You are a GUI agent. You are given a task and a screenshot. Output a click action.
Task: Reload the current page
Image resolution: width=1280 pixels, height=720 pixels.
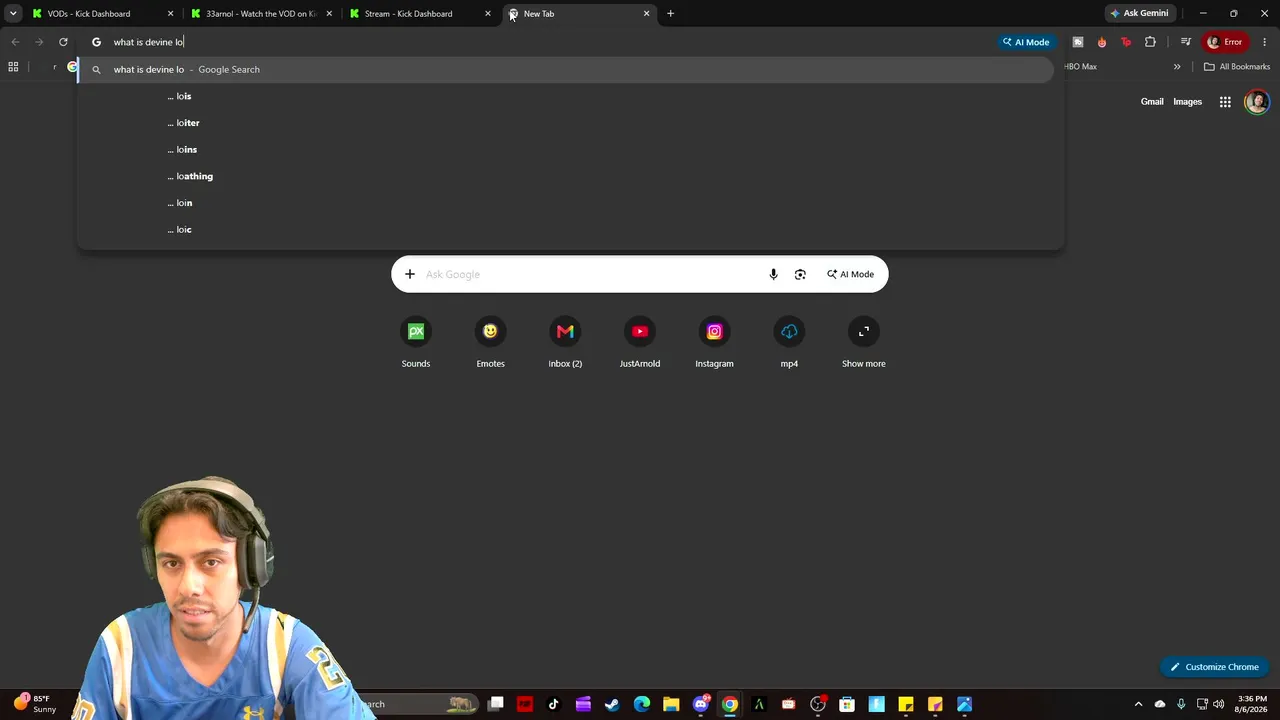pyautogui.click(x=63, y=42)
